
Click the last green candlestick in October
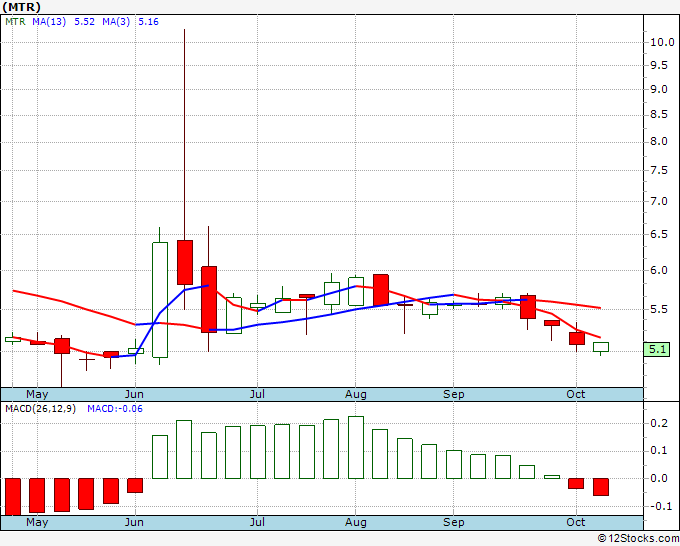(601, 347)
